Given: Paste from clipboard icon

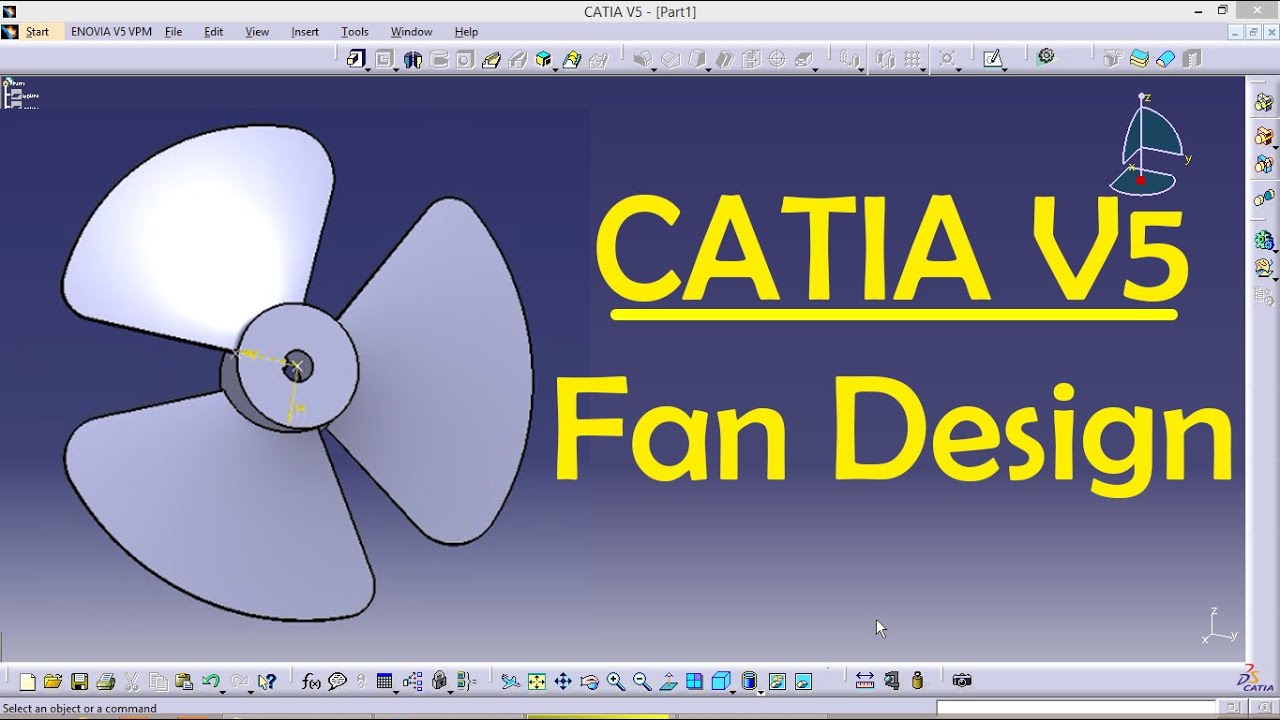Looking at the screenshot, I should (184, 682).
